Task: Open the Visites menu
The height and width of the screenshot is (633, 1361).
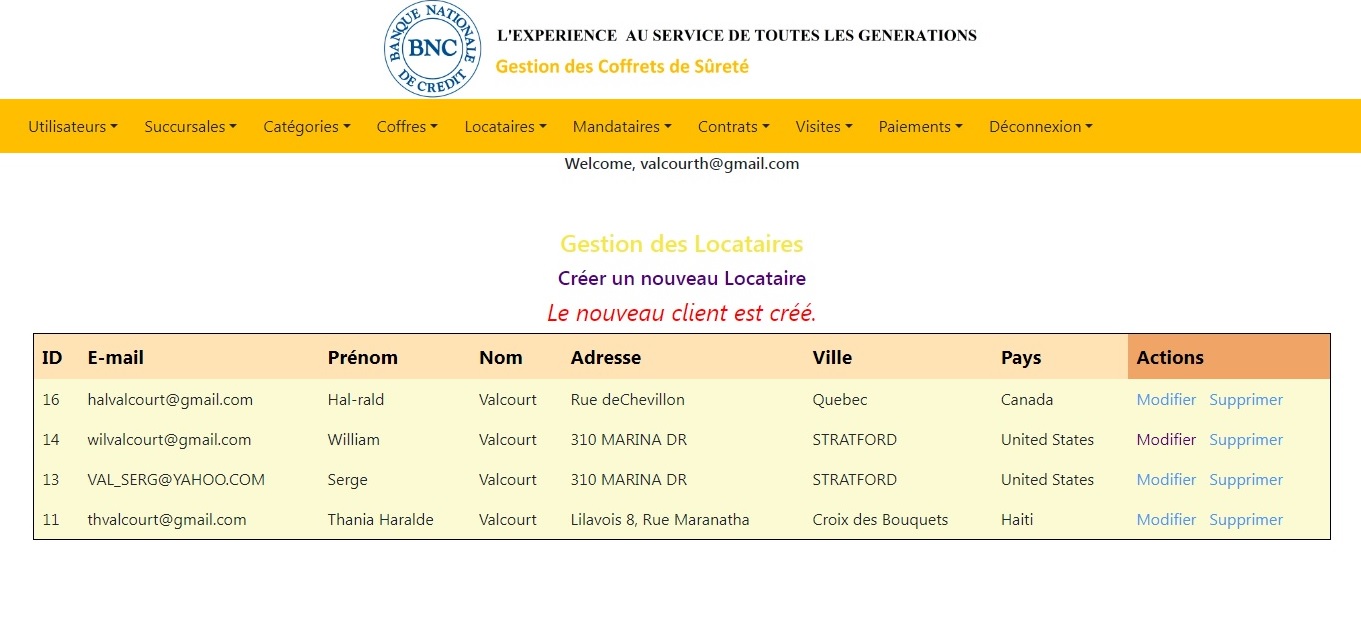Action: pyautogui.click(x=823, y=127)
